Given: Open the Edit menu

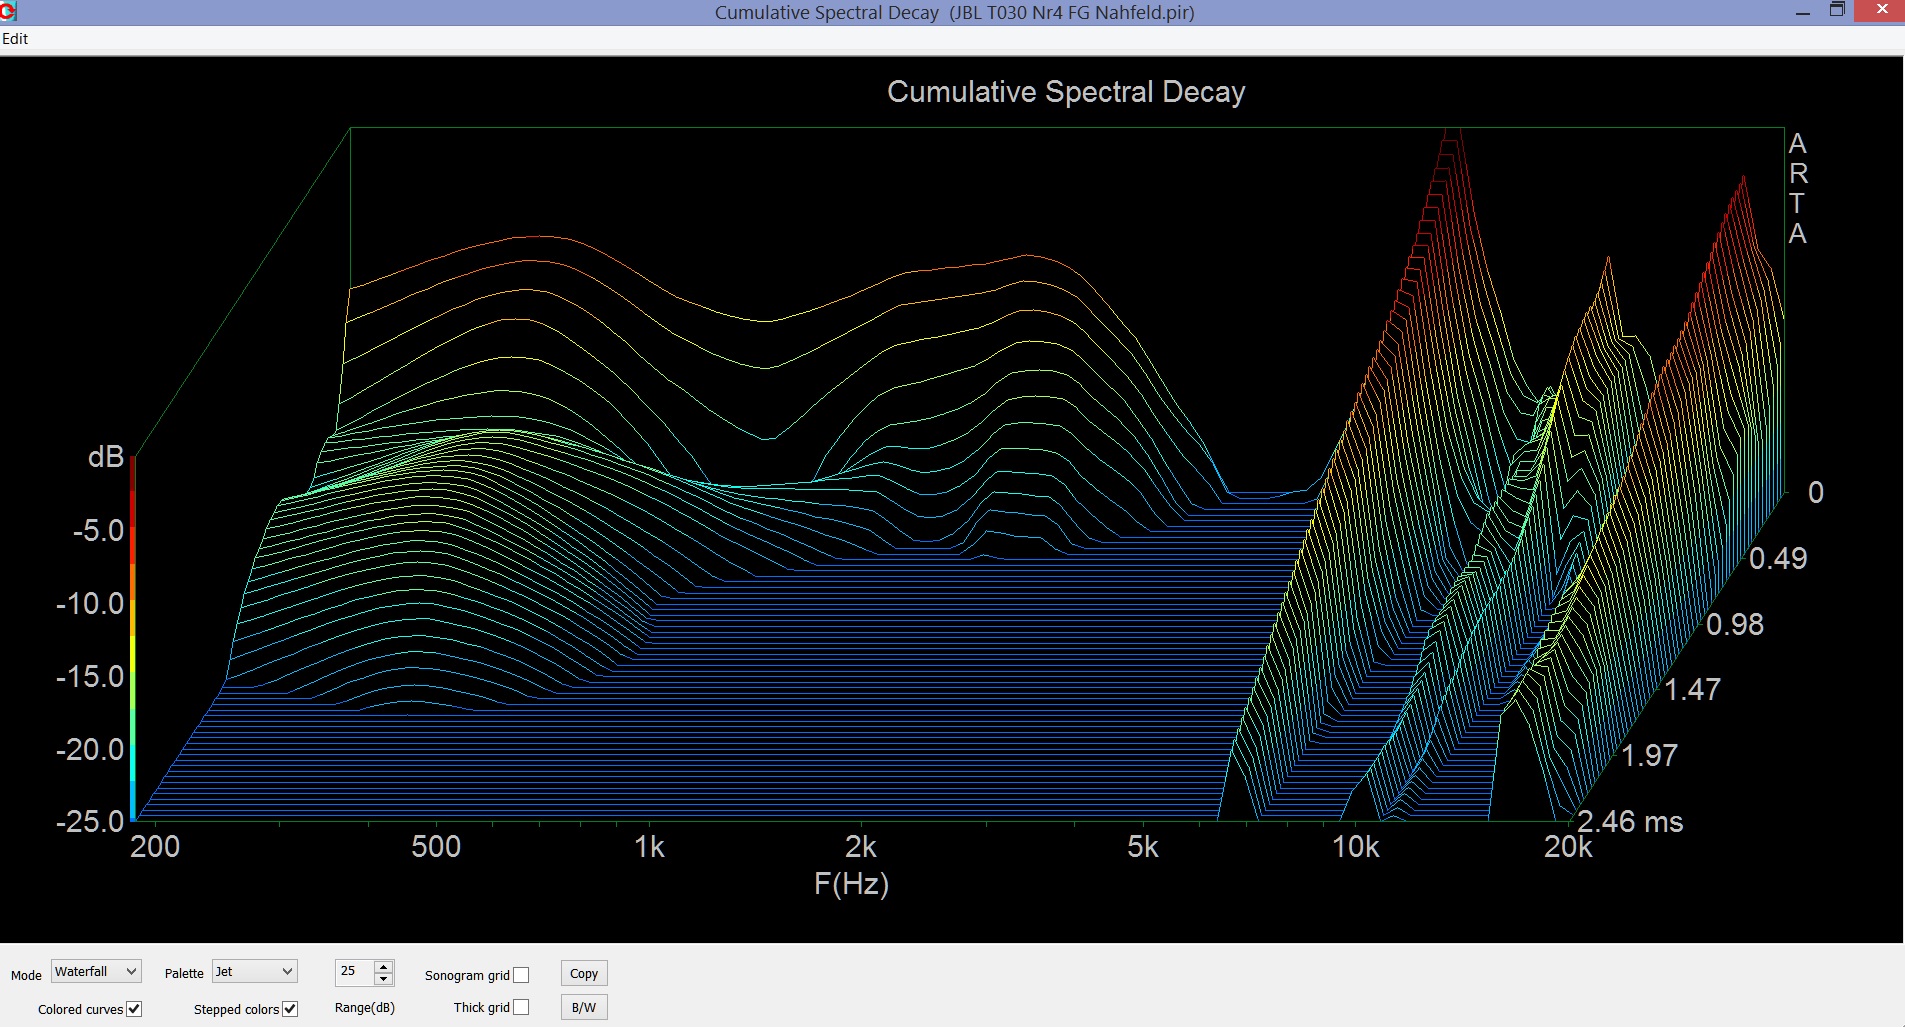Looking at the screenshot, I should point(15,39).
